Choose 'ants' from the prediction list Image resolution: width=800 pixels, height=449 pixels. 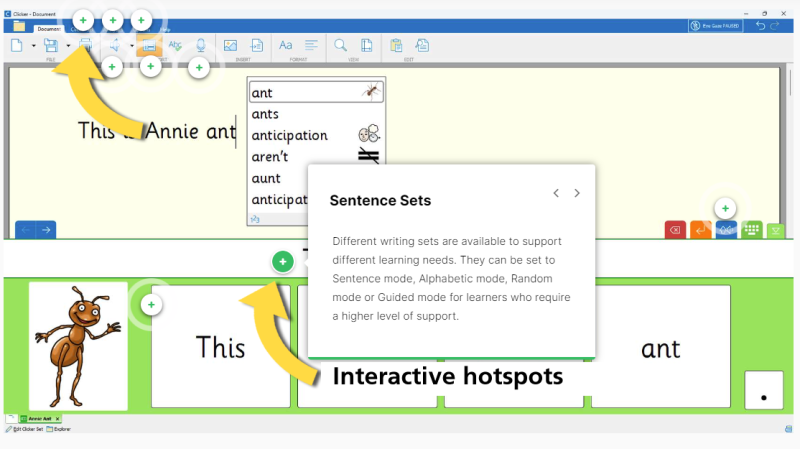click(x=316, y=114)
